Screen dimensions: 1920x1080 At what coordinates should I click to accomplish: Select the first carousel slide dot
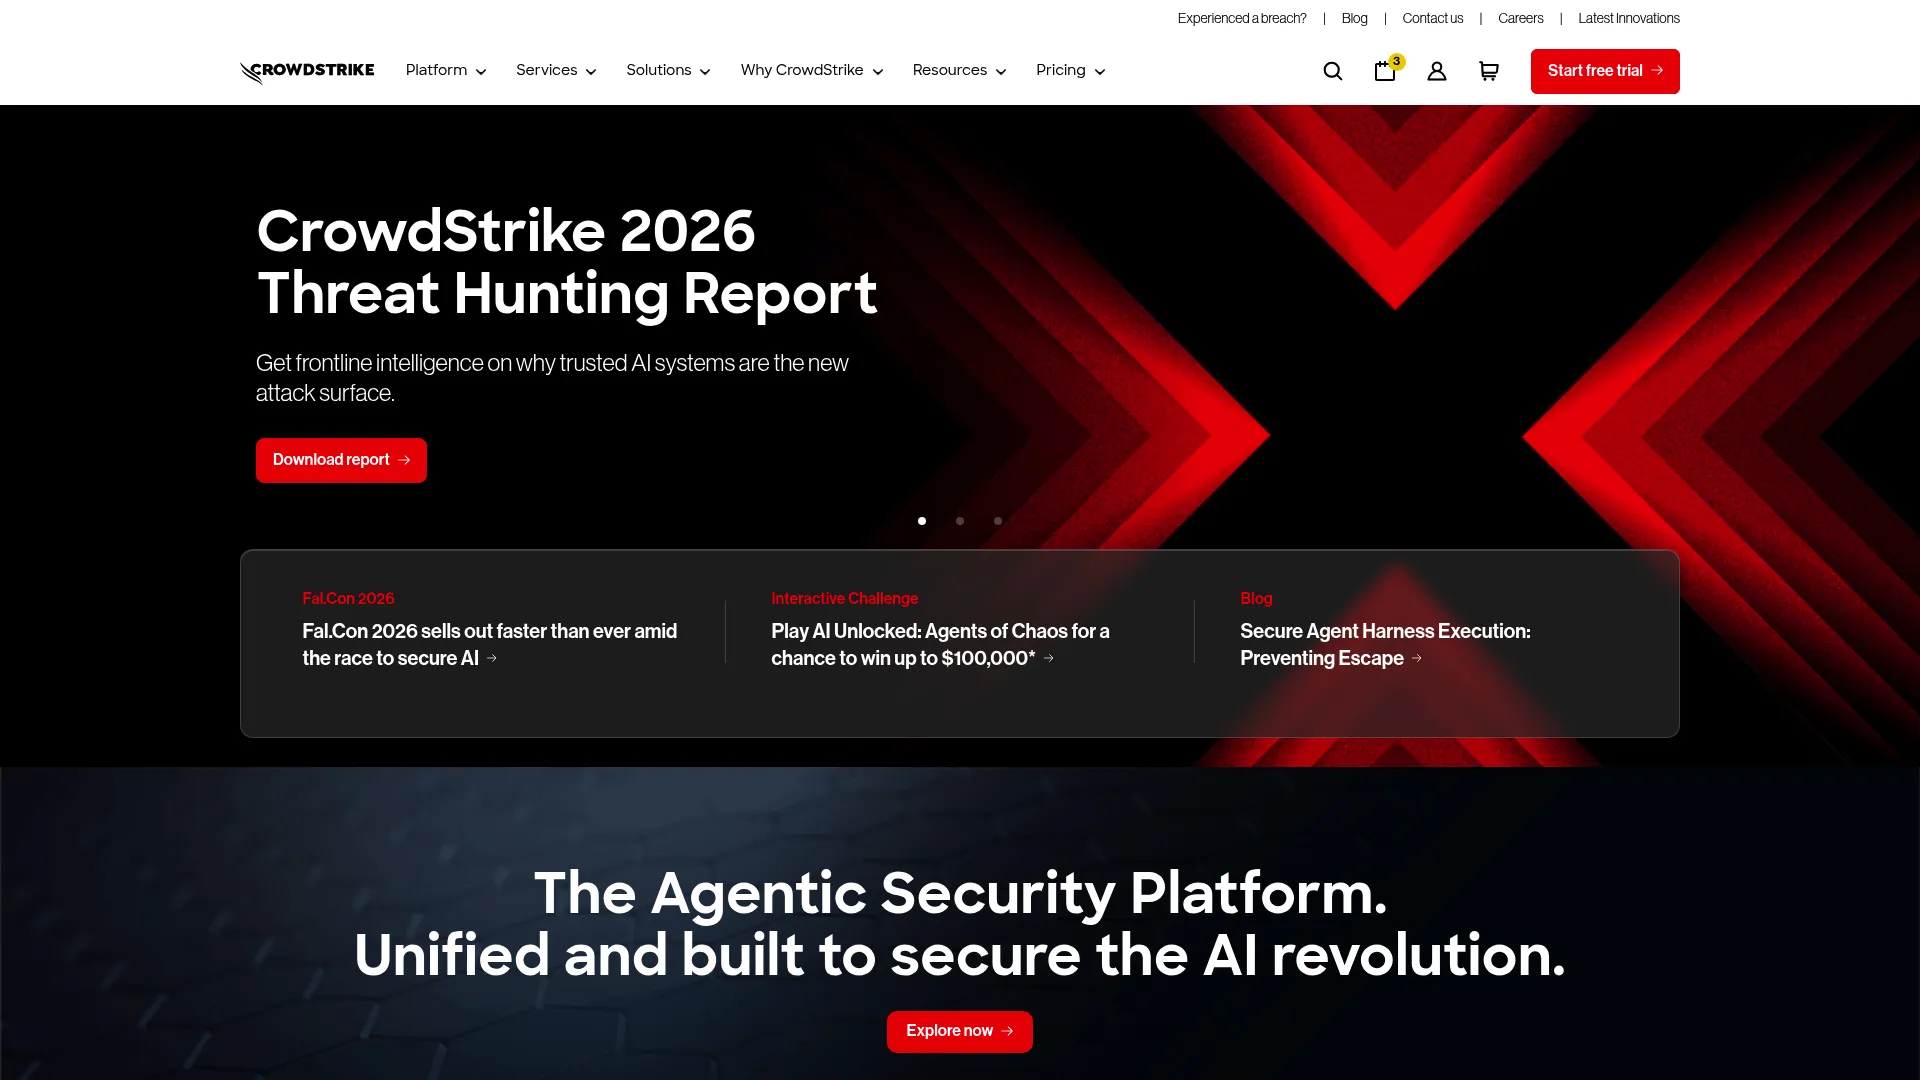coord(922,521)
